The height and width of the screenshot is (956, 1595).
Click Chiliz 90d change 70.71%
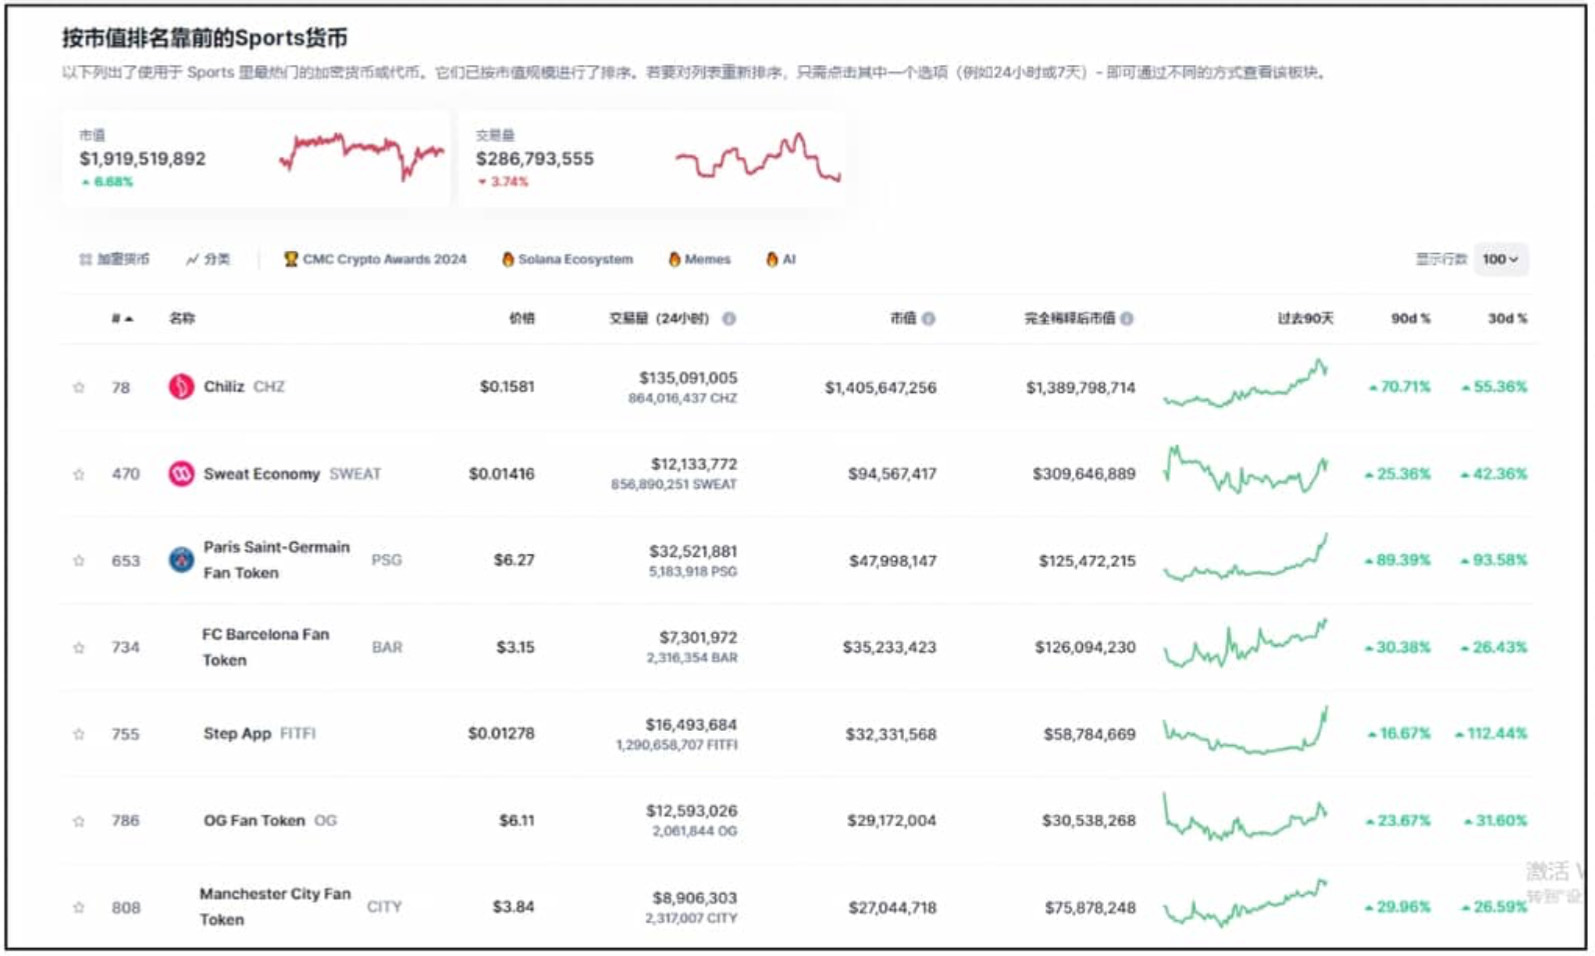[1399, 387]
